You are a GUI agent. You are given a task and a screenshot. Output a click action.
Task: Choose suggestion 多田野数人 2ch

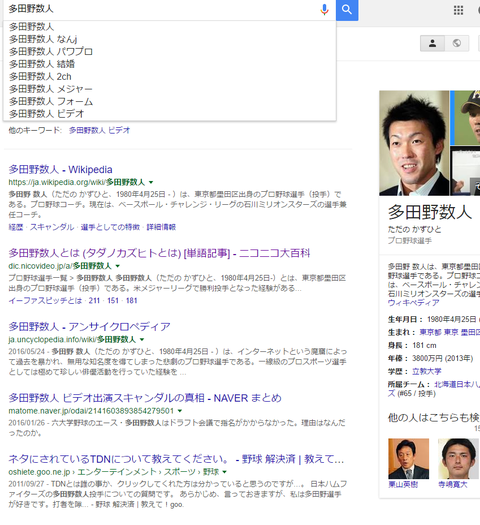point(169,77)
